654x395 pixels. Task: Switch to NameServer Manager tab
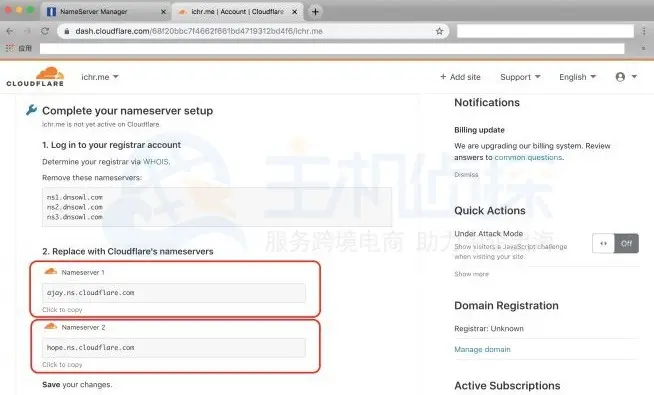point(106,12)
